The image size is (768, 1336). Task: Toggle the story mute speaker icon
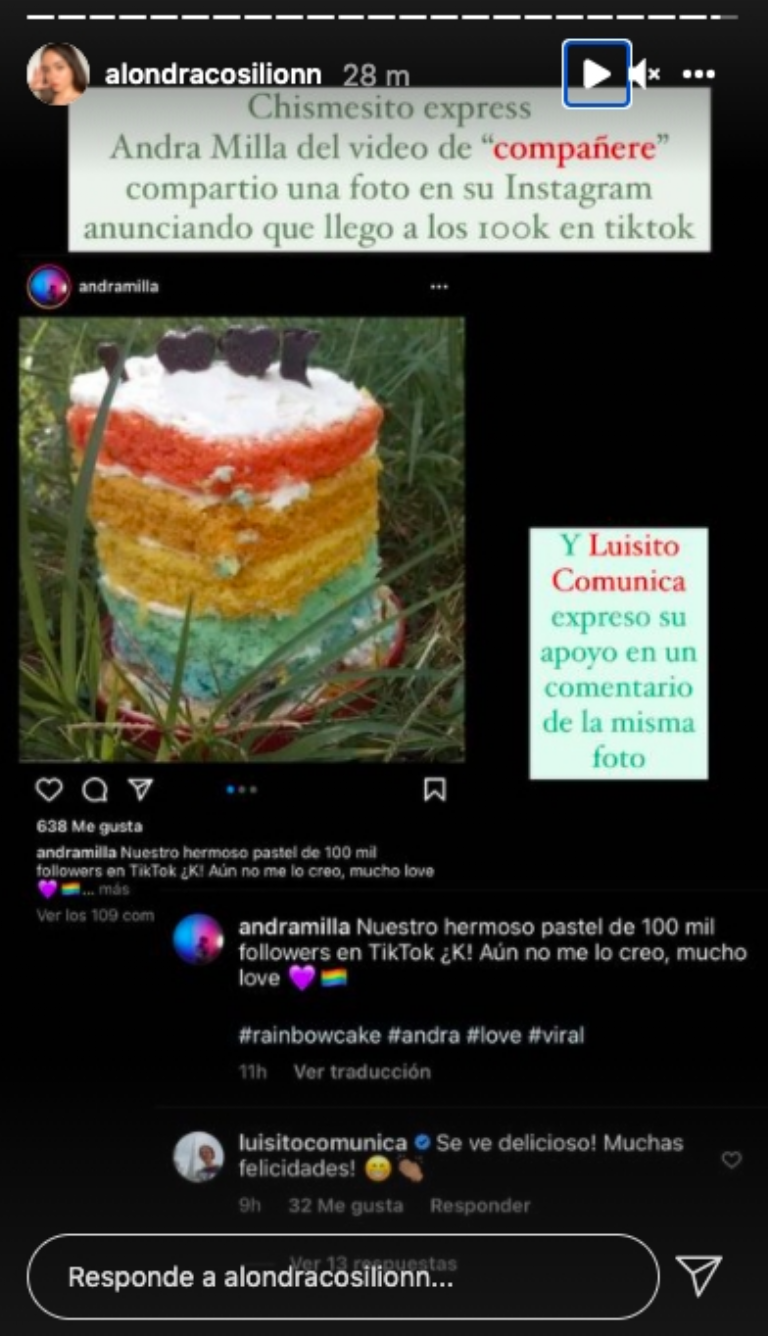click(x=645, y=73)
